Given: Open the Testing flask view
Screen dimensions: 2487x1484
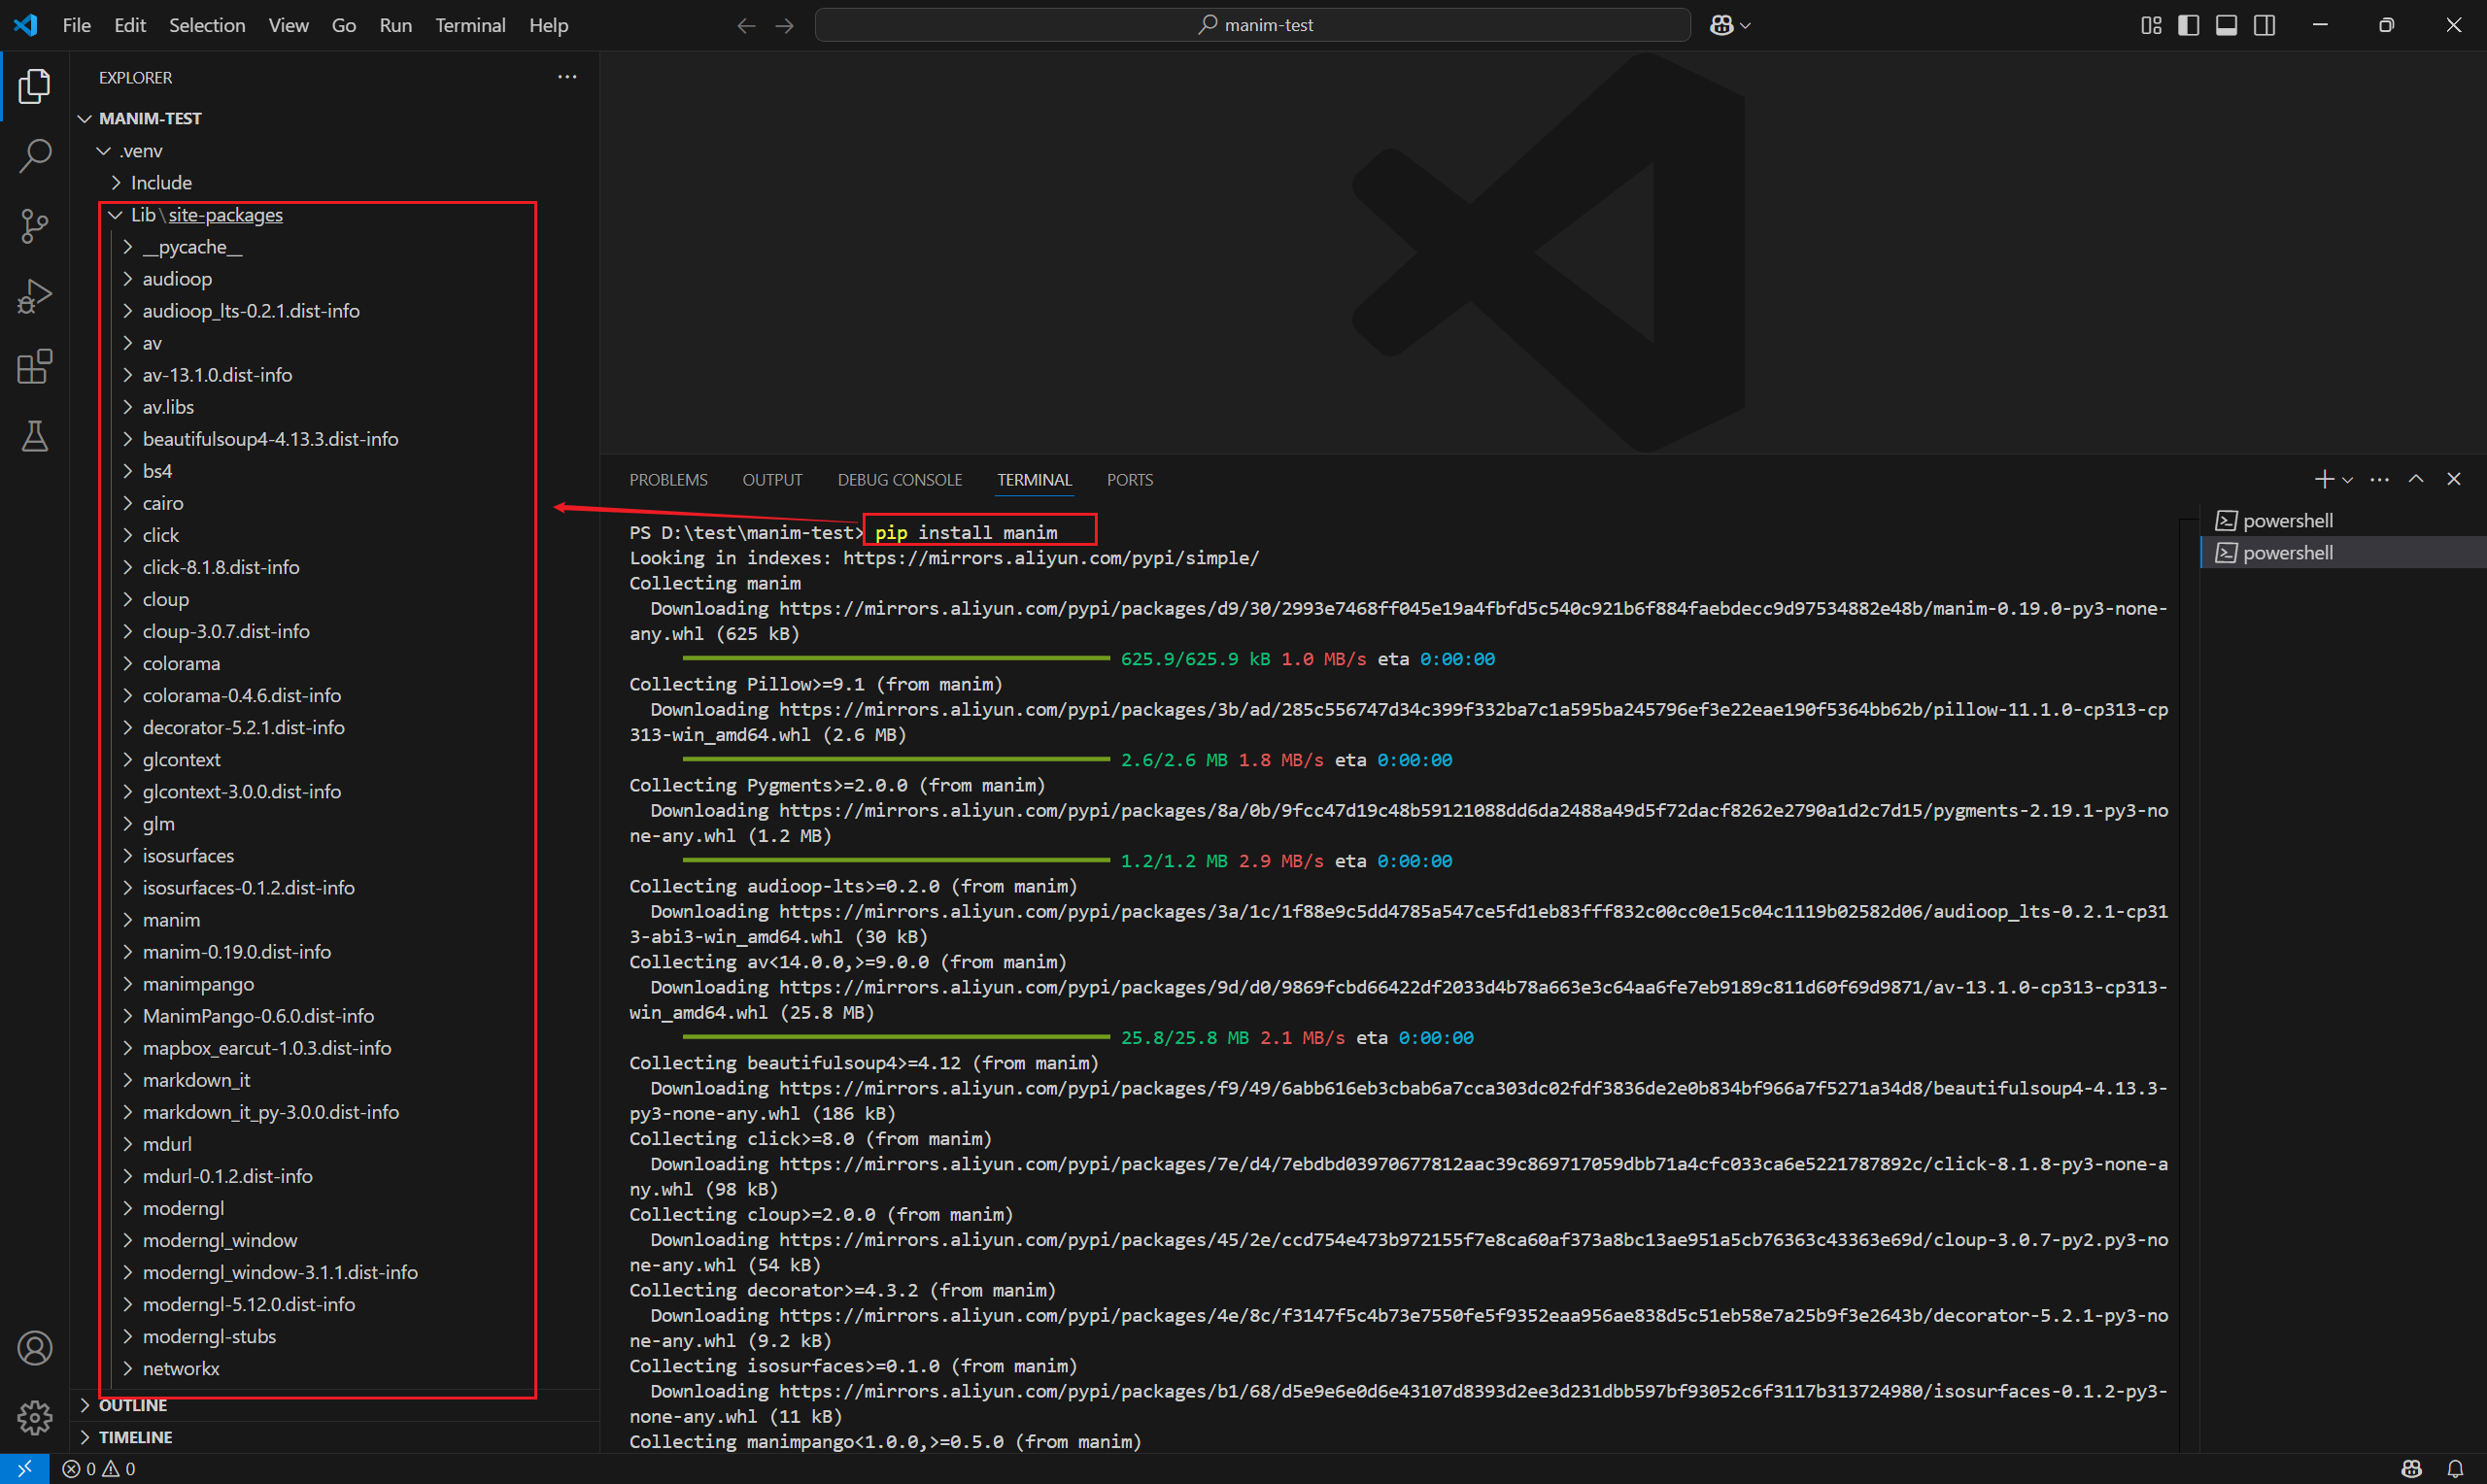Looking at the screenshot, I should (35, 436).
